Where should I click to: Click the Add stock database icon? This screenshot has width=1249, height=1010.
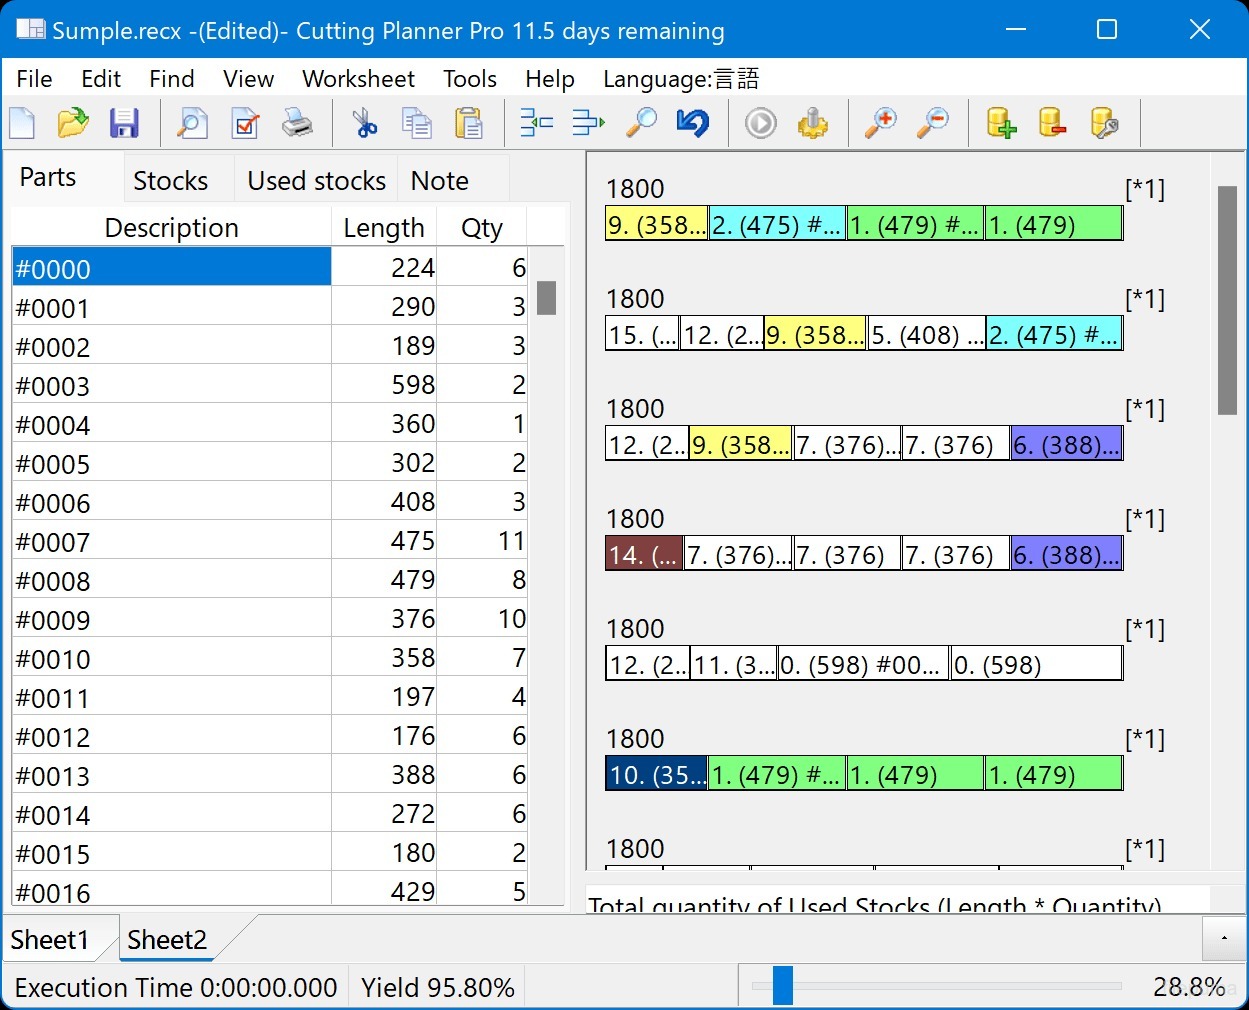pyautogui.click(x=1001, y=123)
